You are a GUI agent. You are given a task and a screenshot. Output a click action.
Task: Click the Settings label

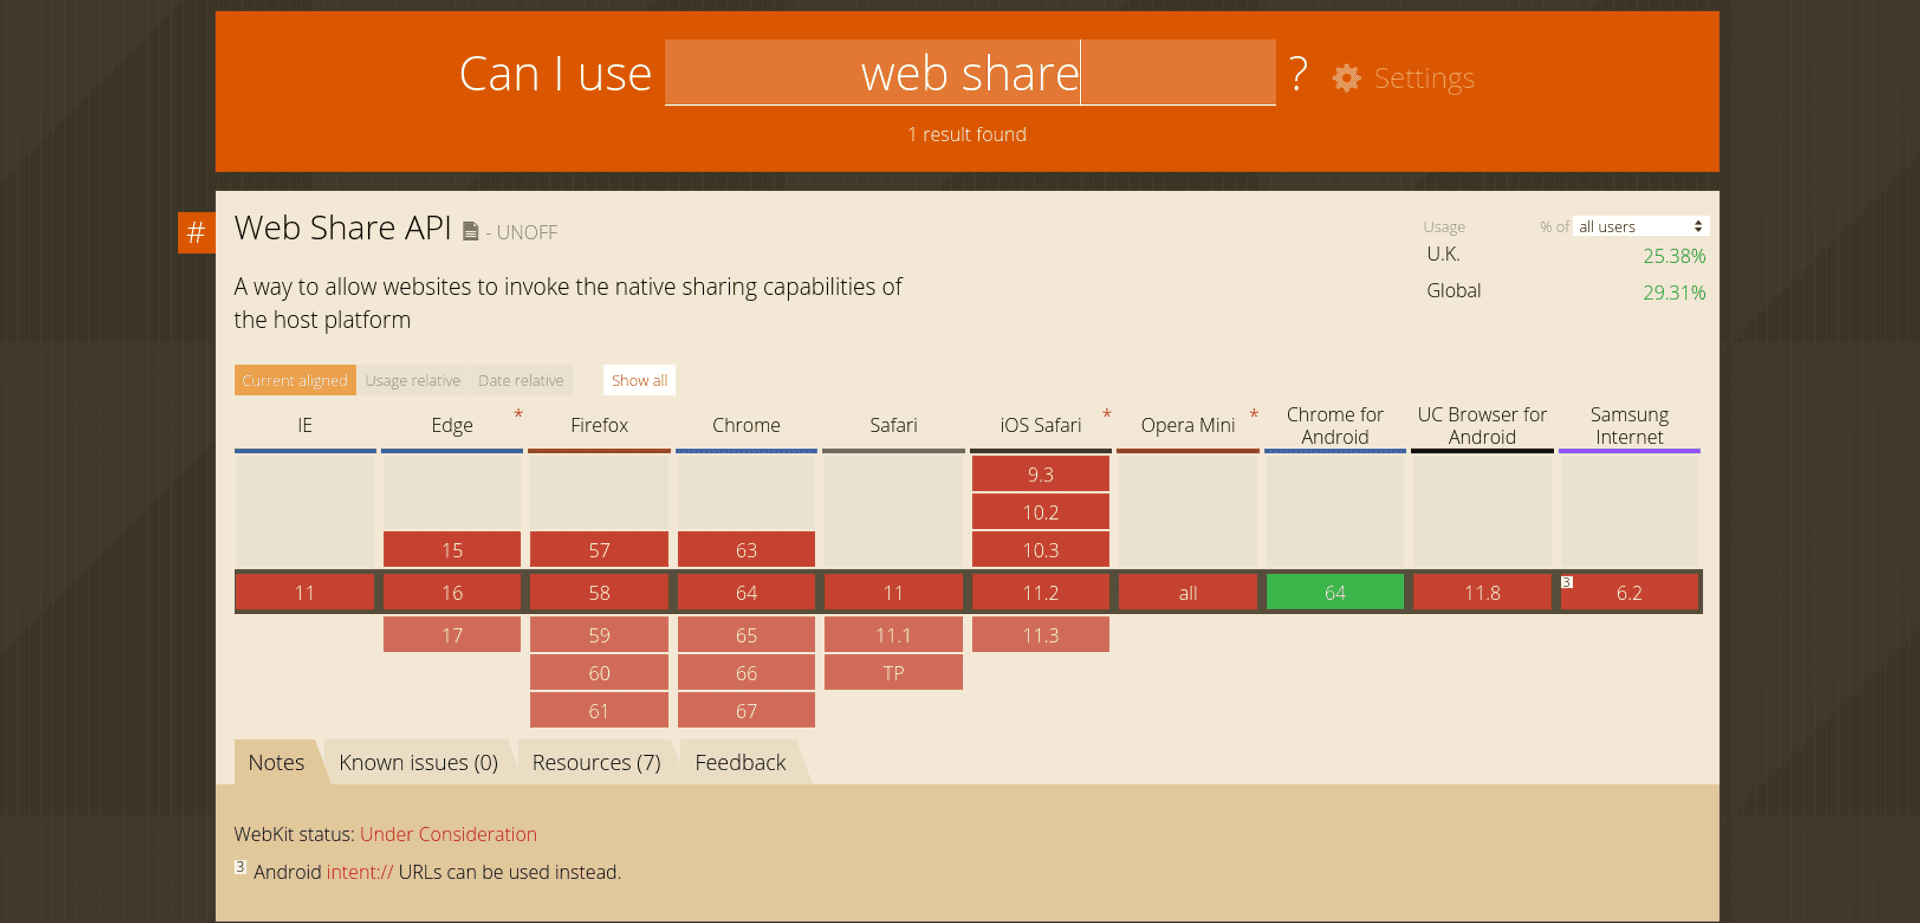click(1424, 78)
